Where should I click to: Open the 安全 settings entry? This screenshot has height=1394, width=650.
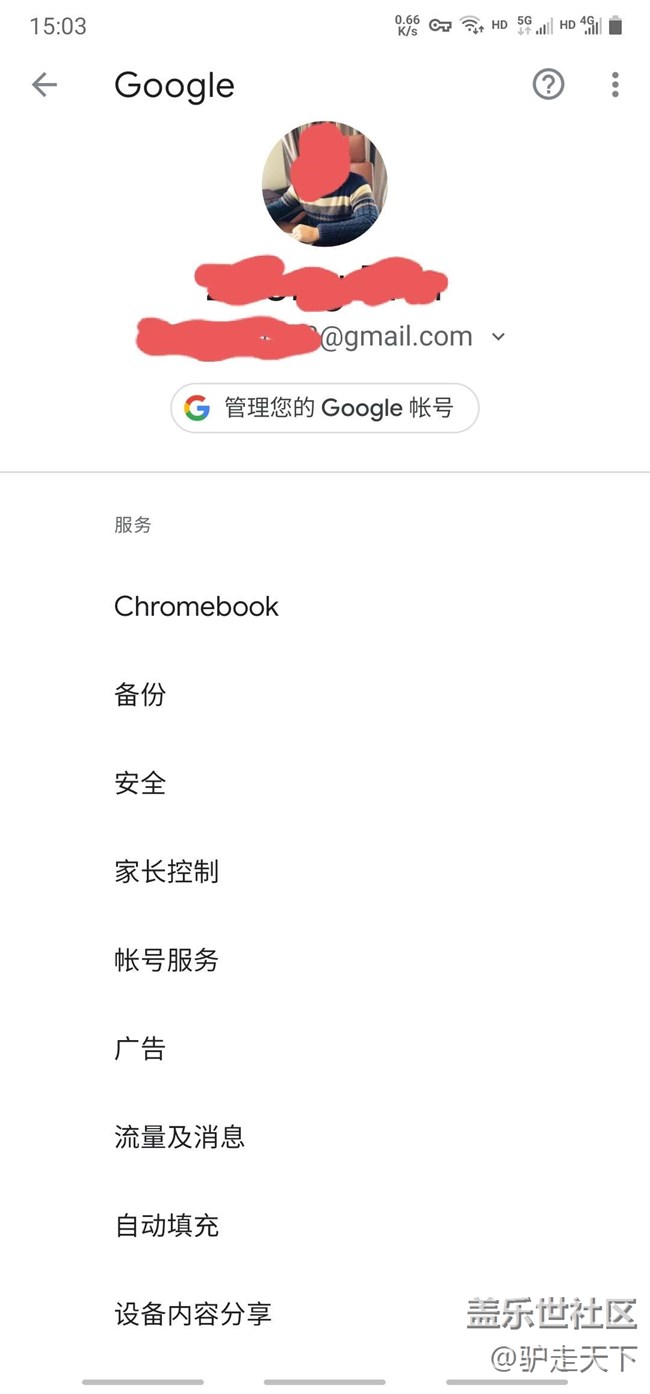pos(140,783)
